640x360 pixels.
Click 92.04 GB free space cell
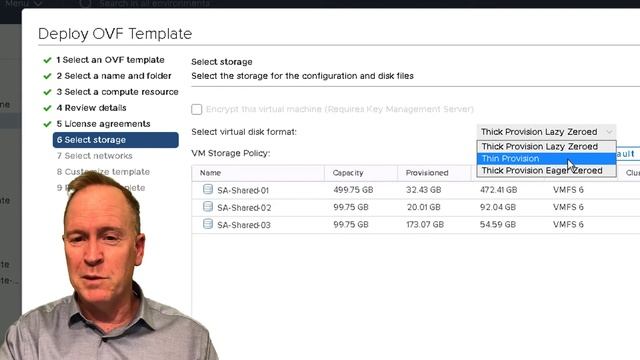498,207
